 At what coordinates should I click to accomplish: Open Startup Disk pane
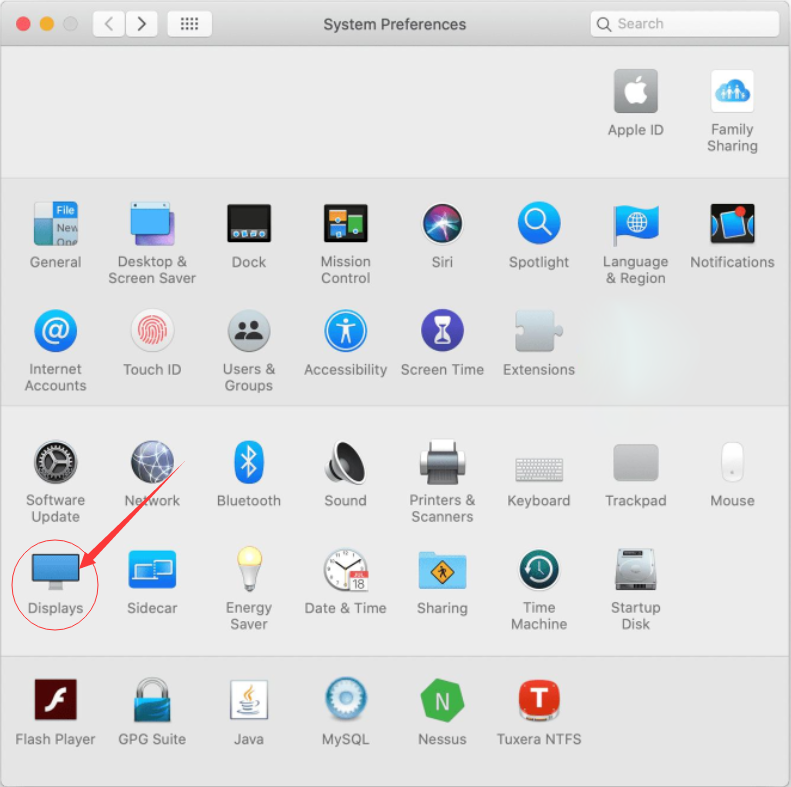[636, 570]
